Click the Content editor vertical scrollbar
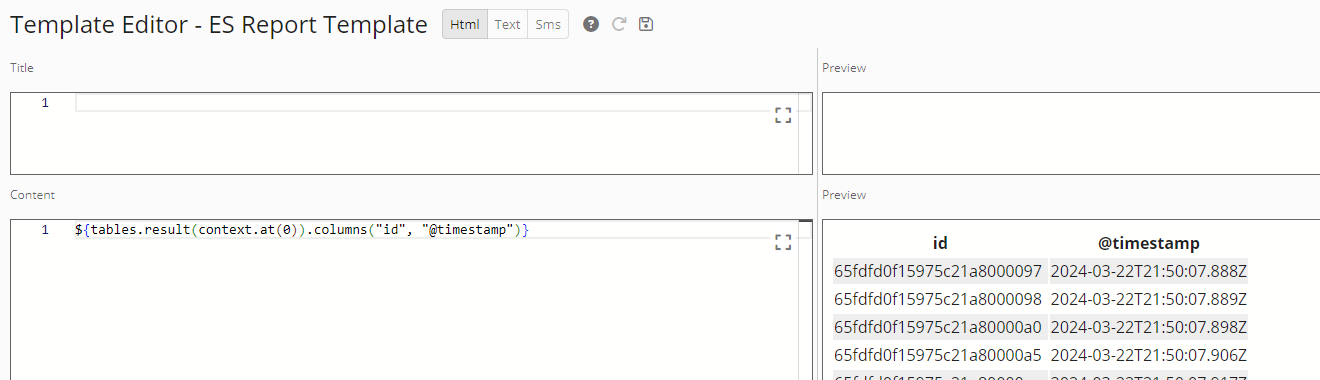Screen dimensions: 1320x380 [x=805, y=300]
